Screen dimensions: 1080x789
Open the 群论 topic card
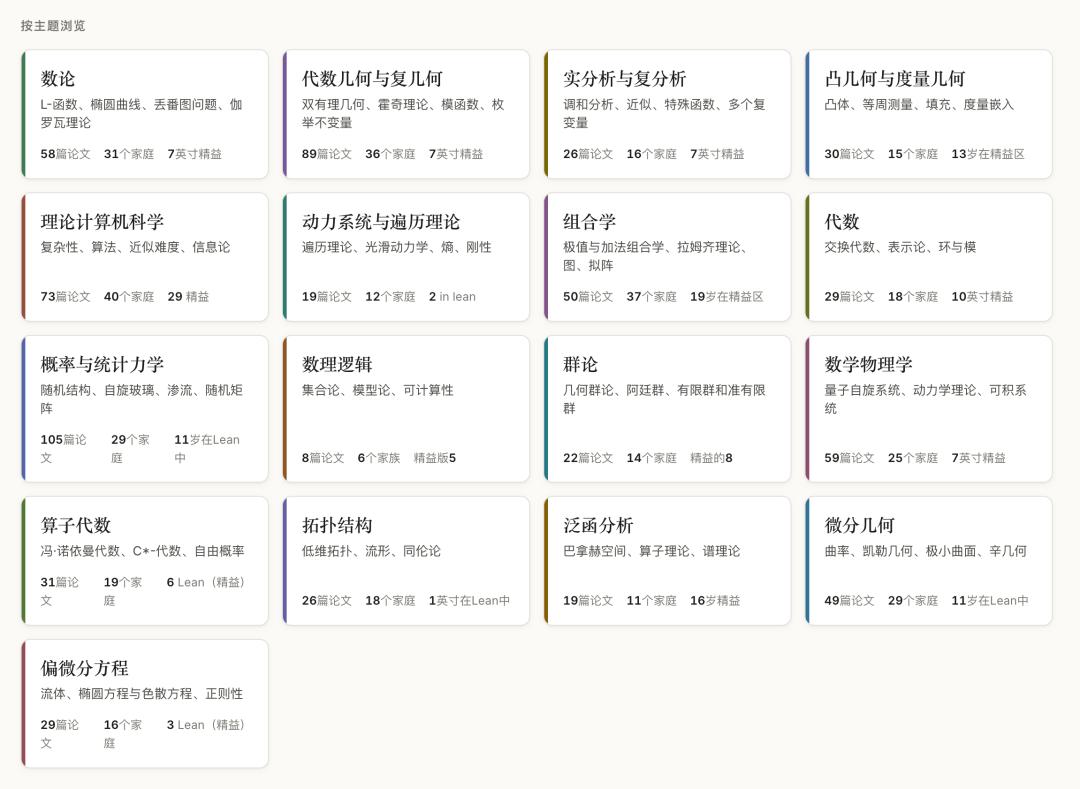(667, 408)
